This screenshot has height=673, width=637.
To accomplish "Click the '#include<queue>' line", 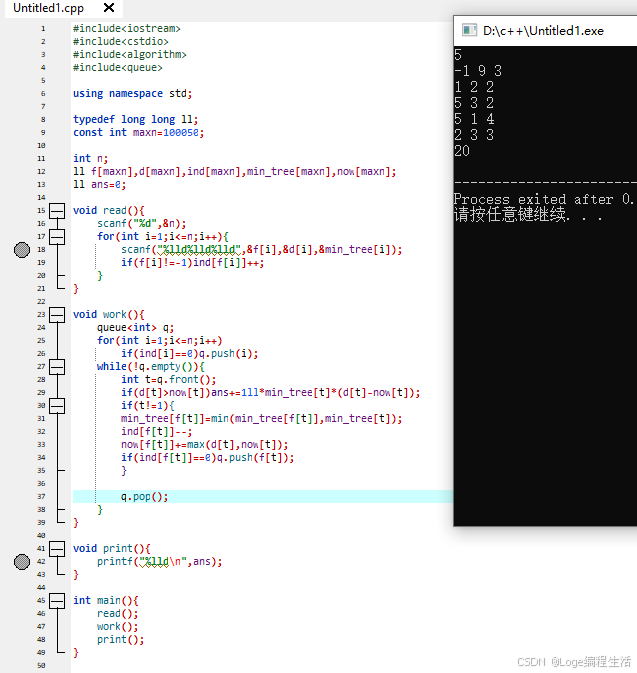I will (x=118, y=67).
